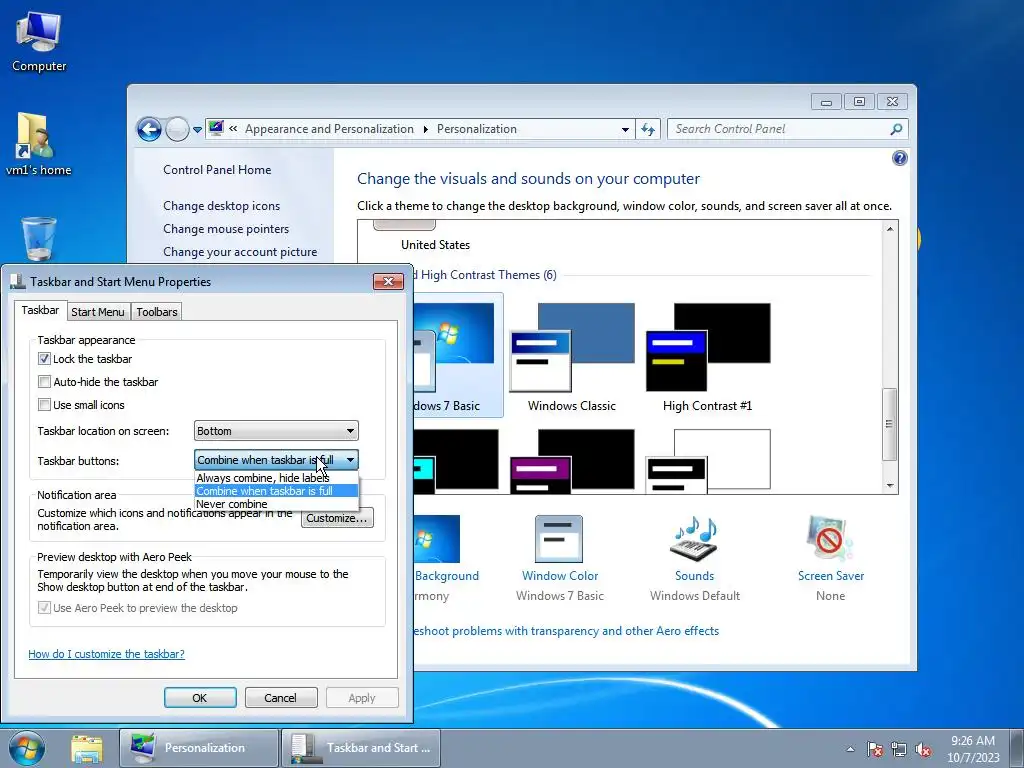Expand the breadcrumb double-chevron
This screenshot has width=1024, height=768.
point(233,129)
